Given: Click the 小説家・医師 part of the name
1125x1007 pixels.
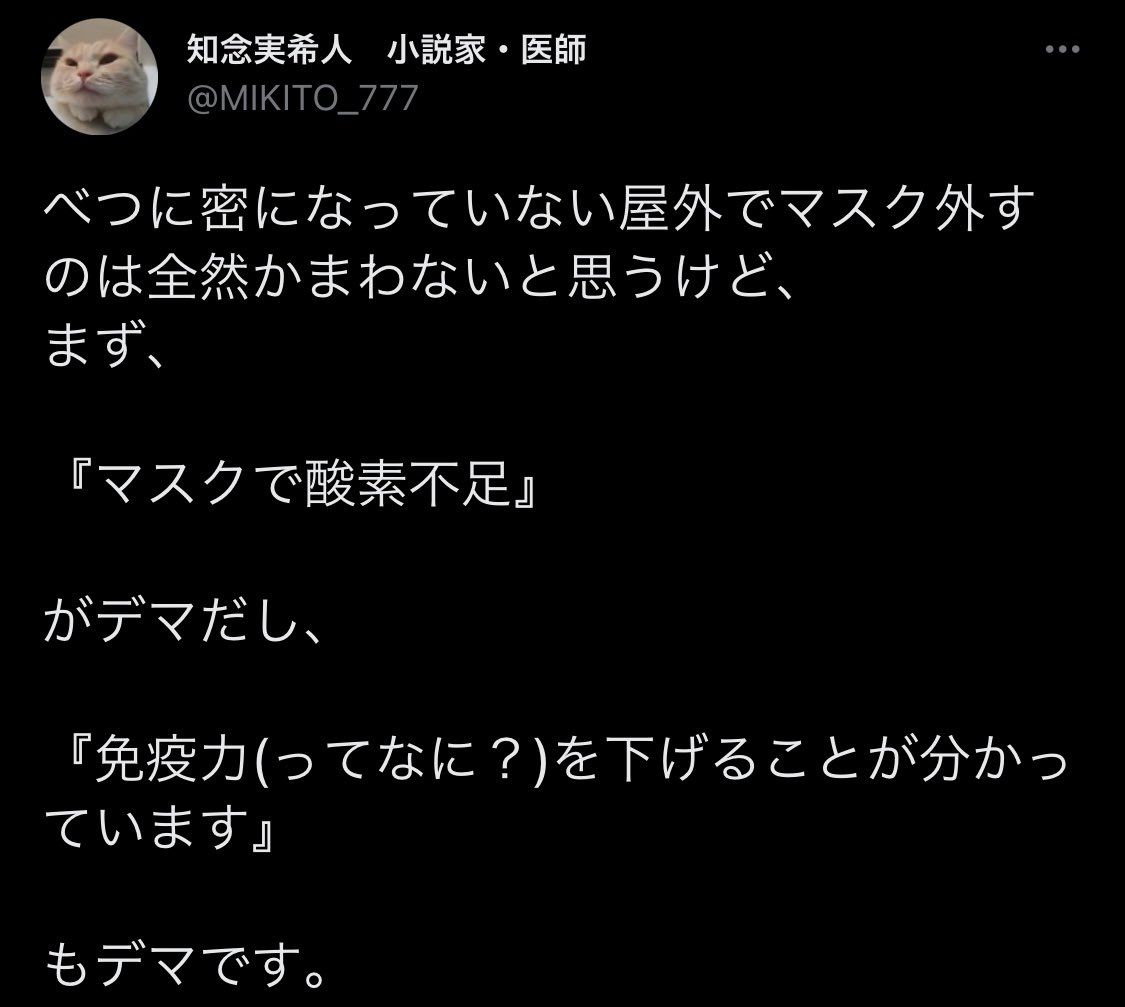Looking at the screenshot, I should 486,50.
